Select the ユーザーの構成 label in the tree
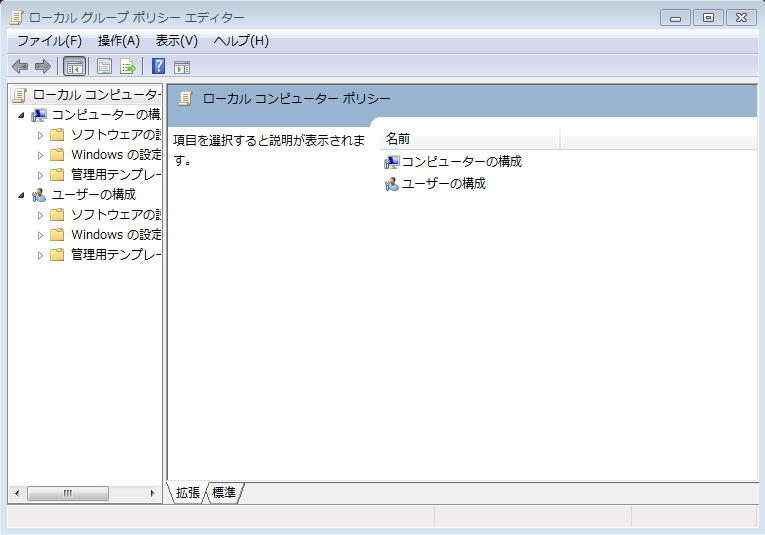 click(x=94, y=195)
